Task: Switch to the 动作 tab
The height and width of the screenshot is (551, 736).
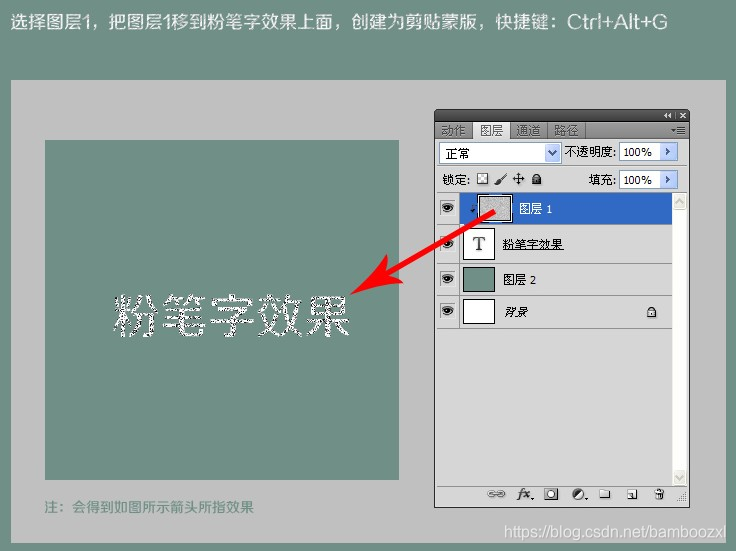Action: 453,130
